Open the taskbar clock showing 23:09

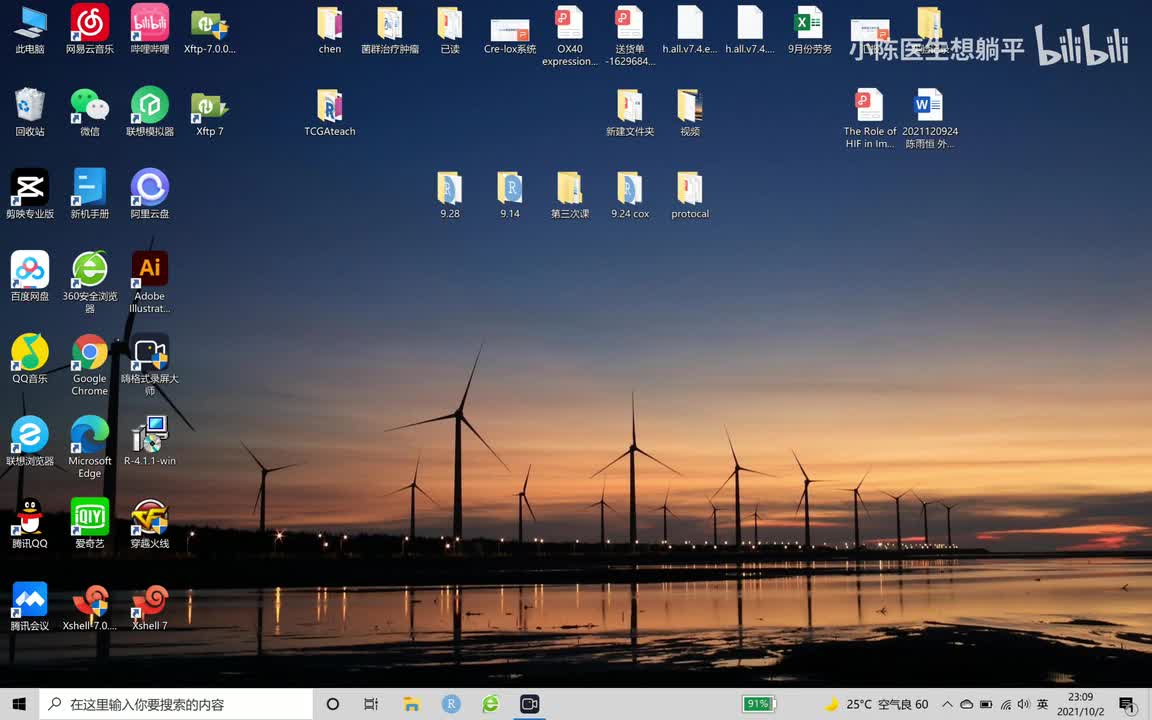pos(1080,704)
